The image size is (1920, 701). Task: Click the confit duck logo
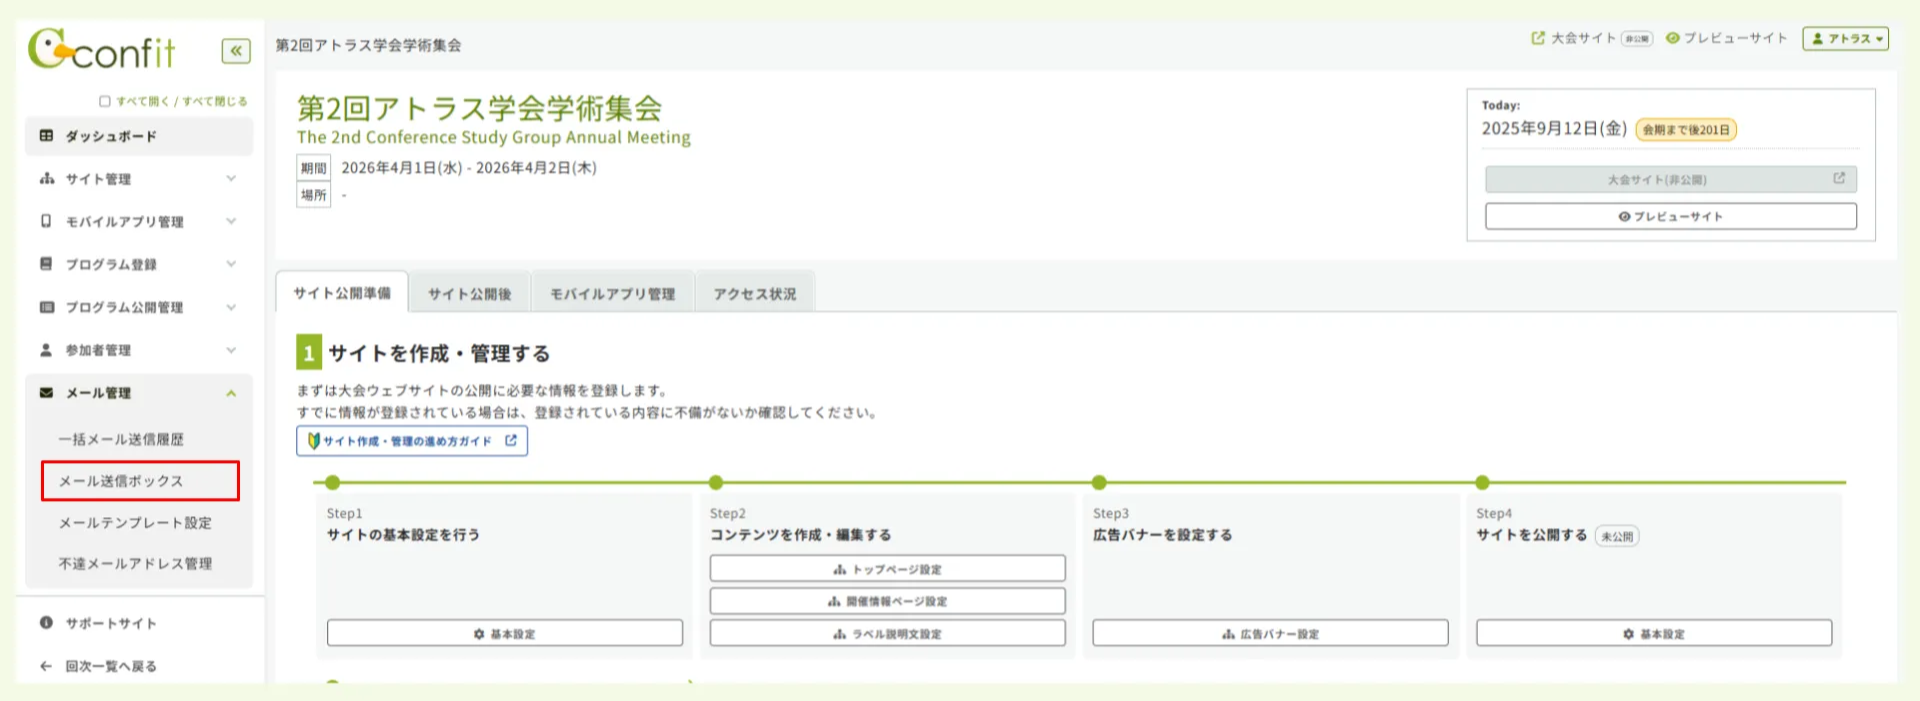click(101, 50)
